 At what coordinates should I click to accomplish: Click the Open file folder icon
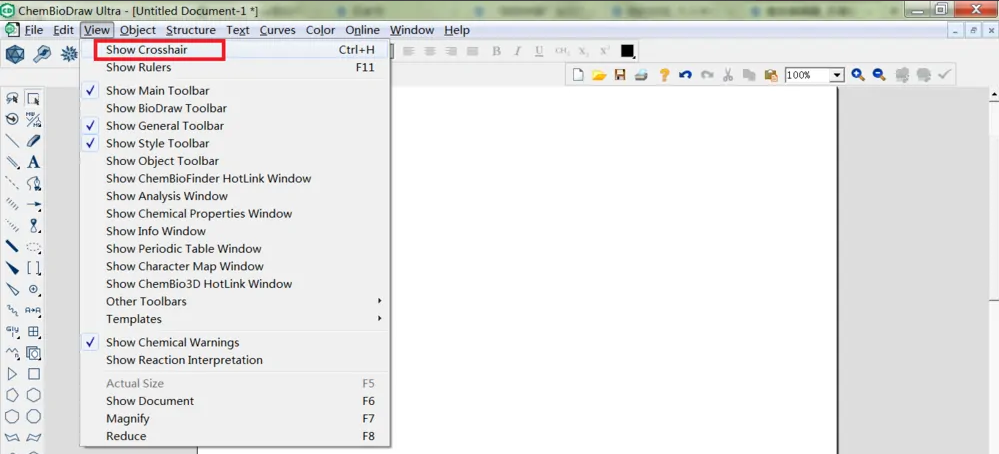(599, 75)
